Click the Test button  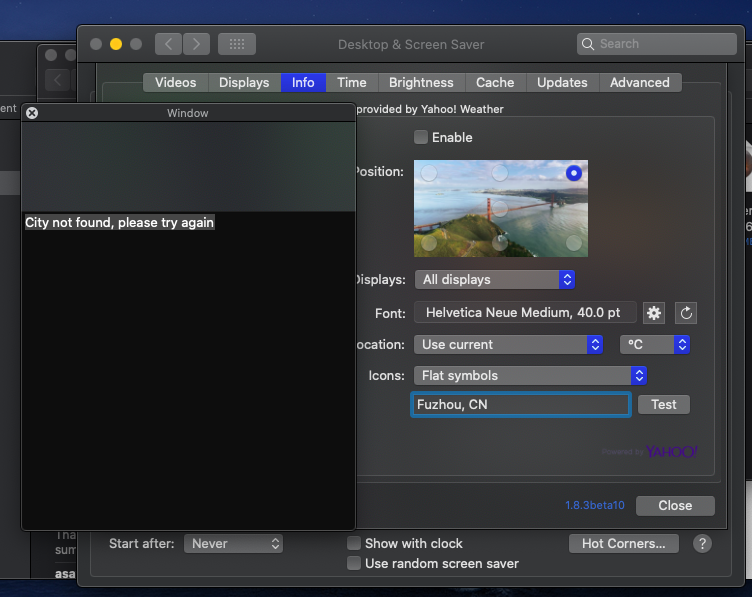pyautogui.click(x=664, y=405)
